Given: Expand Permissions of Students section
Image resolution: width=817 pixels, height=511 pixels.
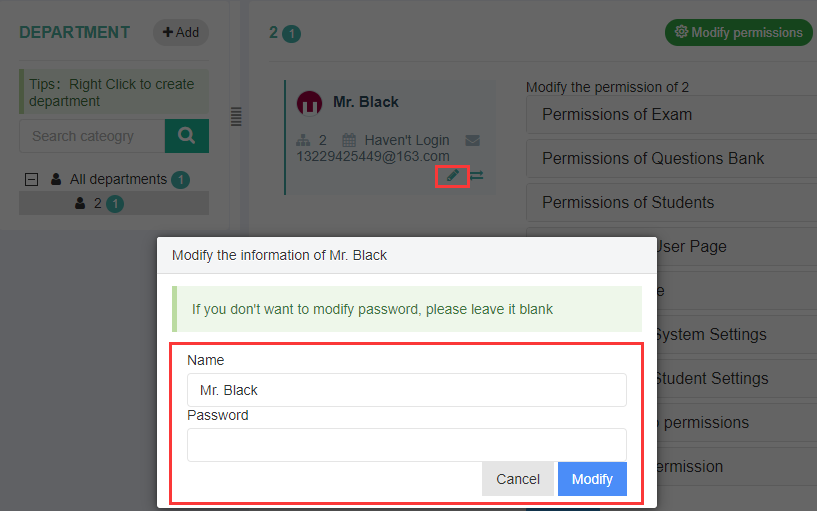Looking at the screenshot, I should point(672,203).
